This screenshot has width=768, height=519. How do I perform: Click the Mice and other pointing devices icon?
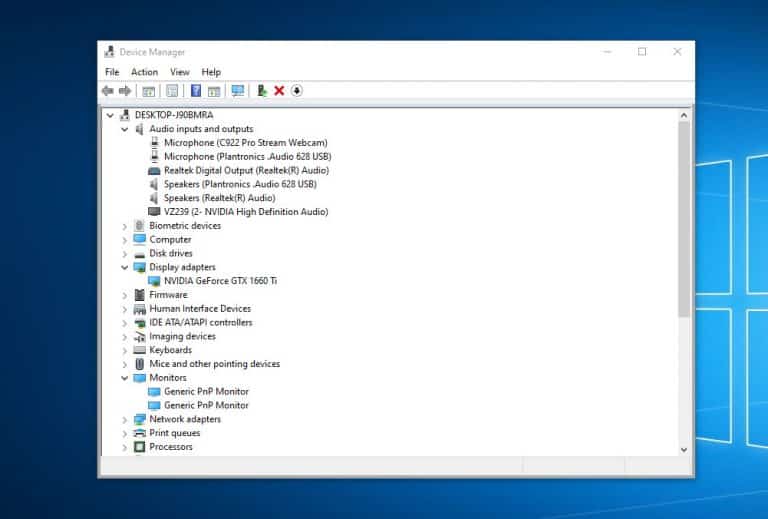(x=140, y=364)
